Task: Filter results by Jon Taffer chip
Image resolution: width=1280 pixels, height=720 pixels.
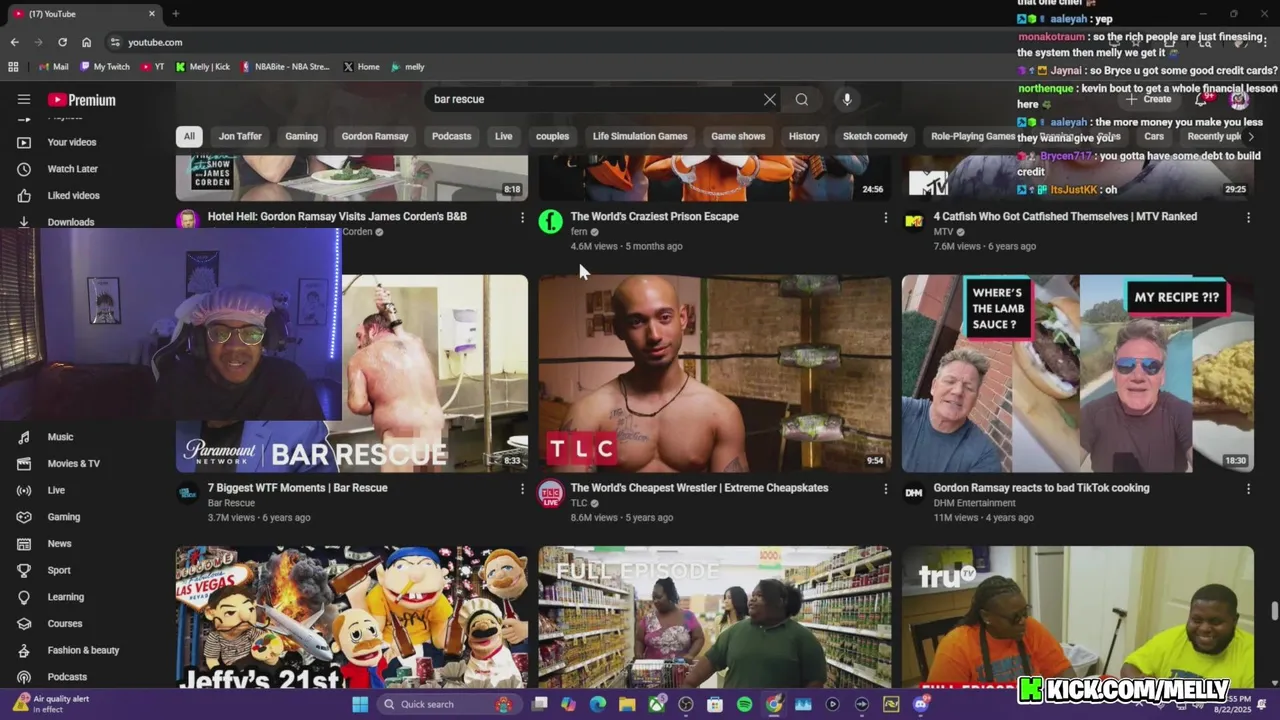Action: click(240, 136)
